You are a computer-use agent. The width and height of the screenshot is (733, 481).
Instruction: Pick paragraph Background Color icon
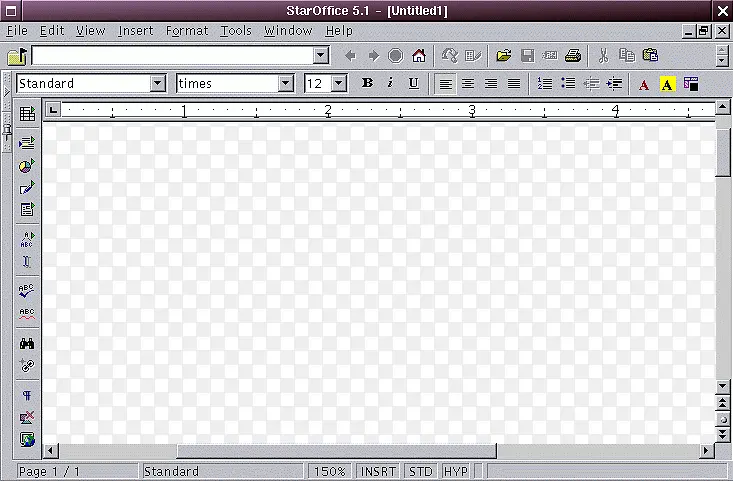coord(691,84)
